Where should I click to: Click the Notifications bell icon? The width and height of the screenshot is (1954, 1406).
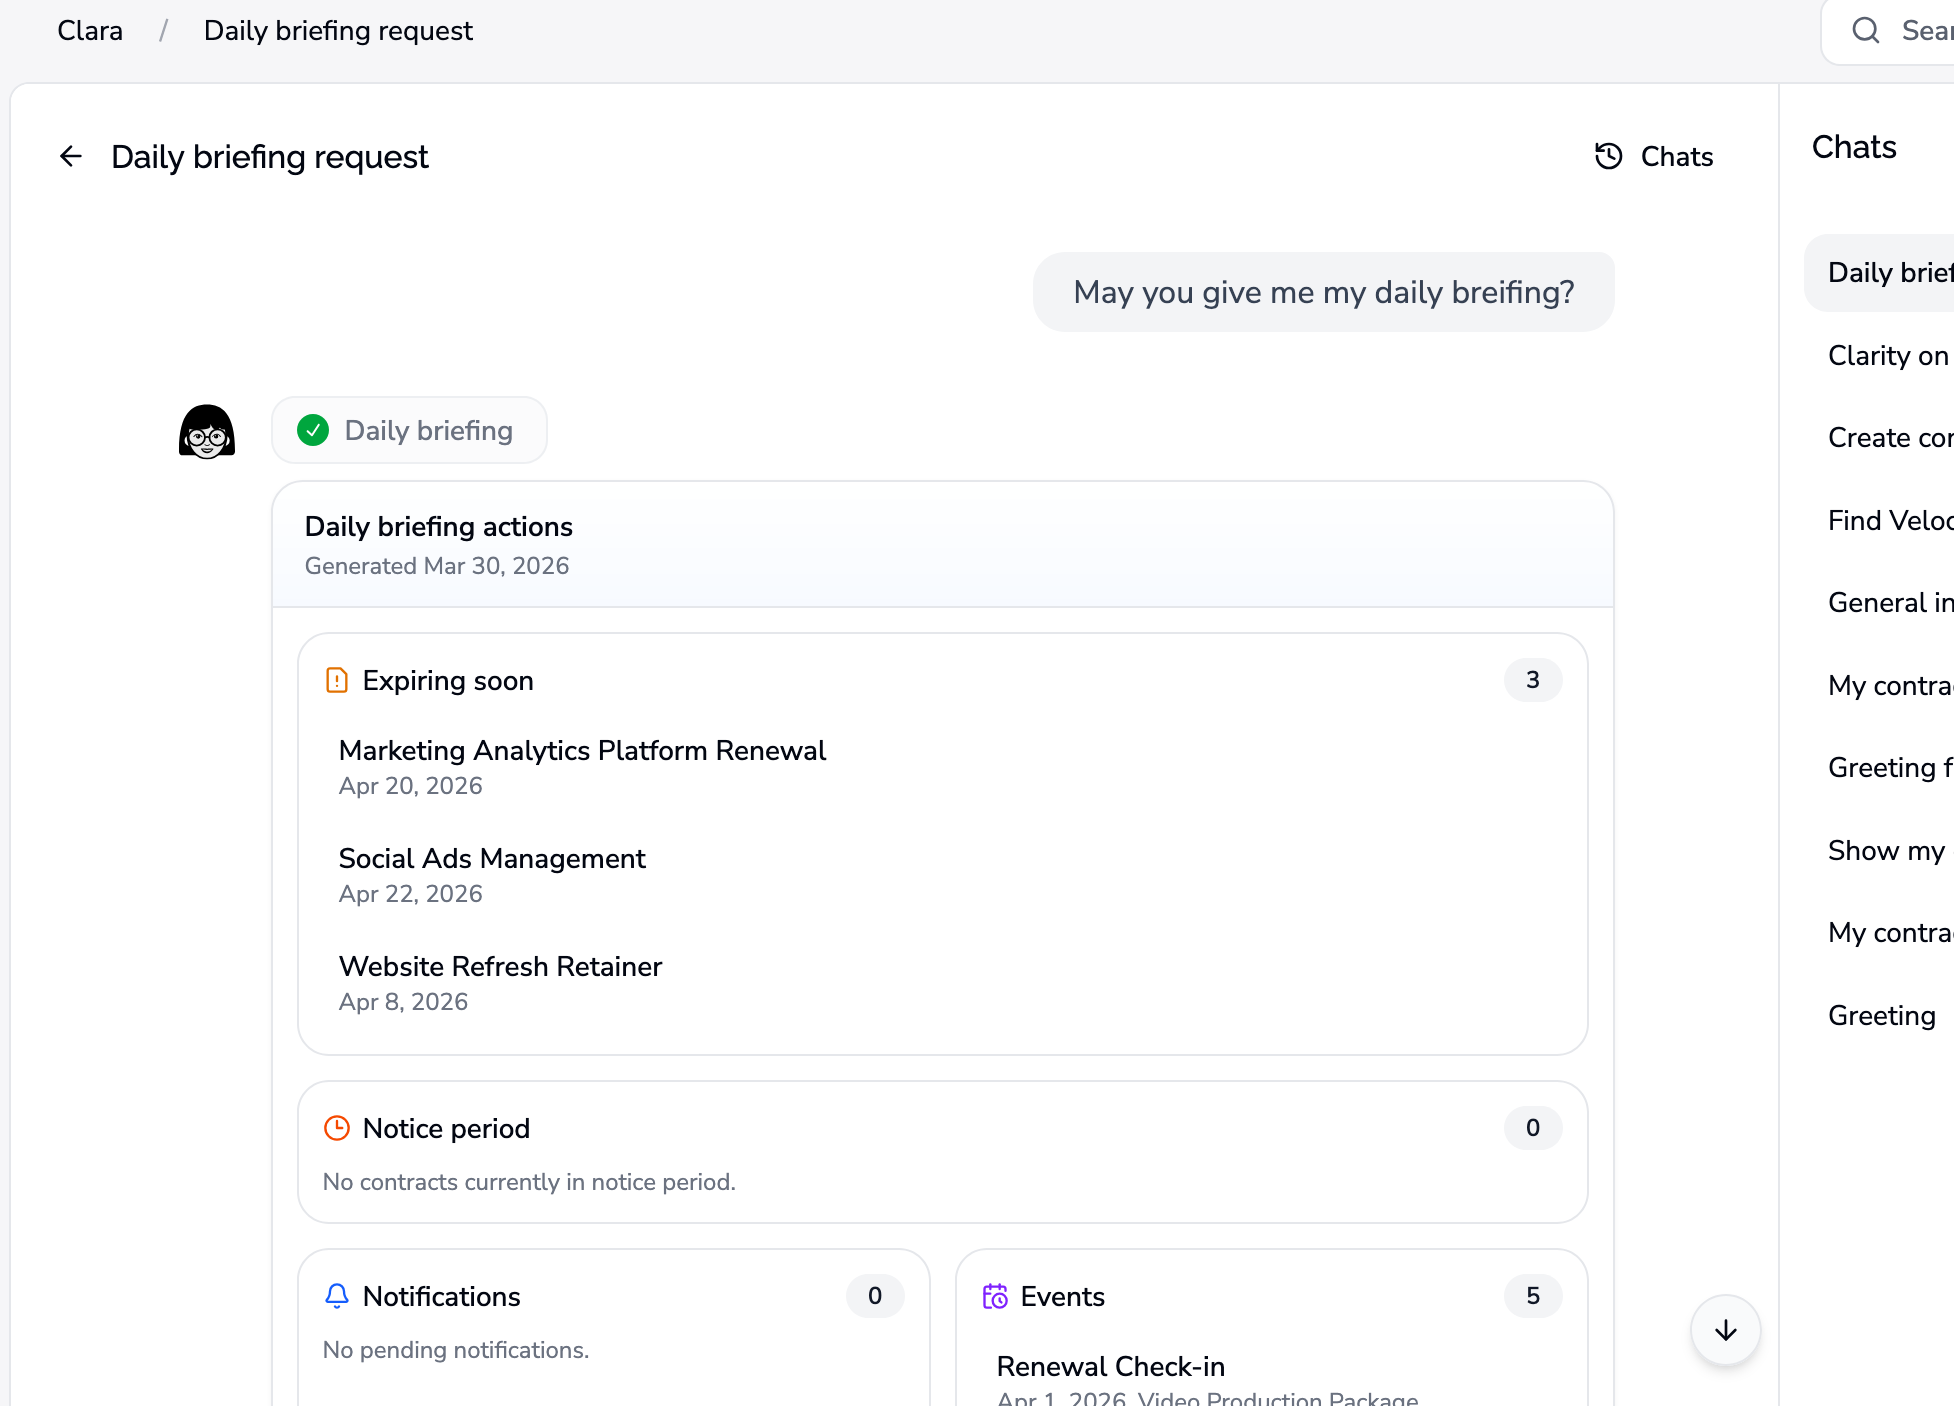pos(337,1296)
